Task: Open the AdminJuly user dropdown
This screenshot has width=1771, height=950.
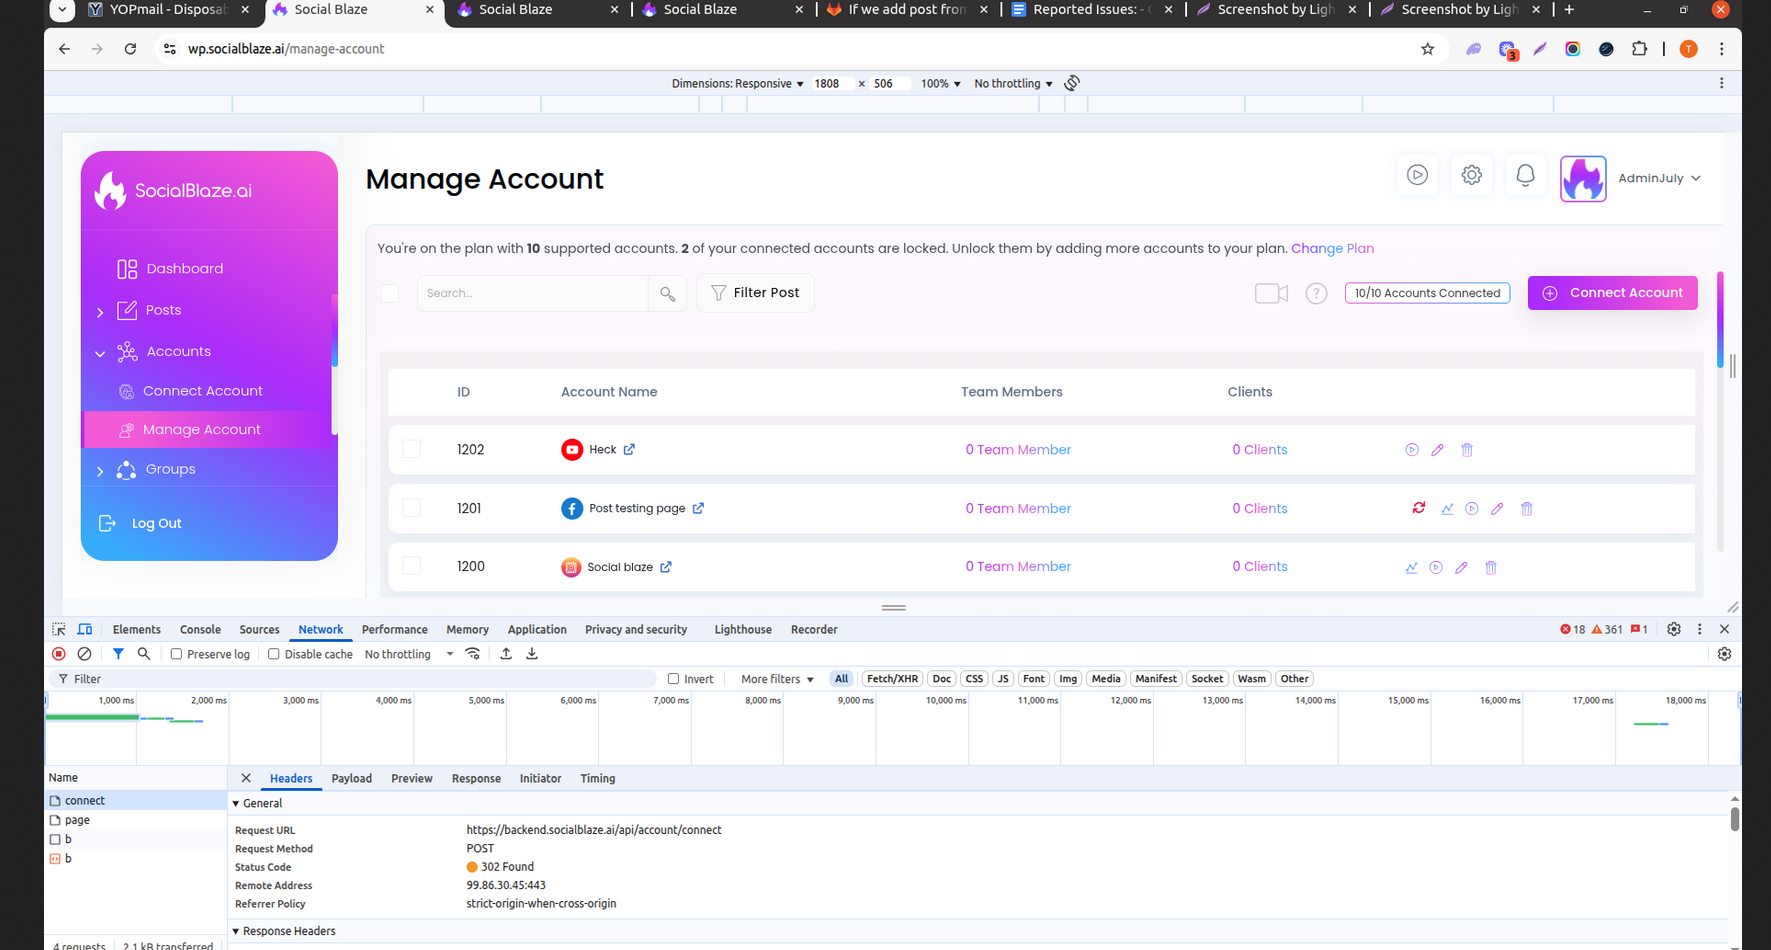Action: coord(1659,178)
